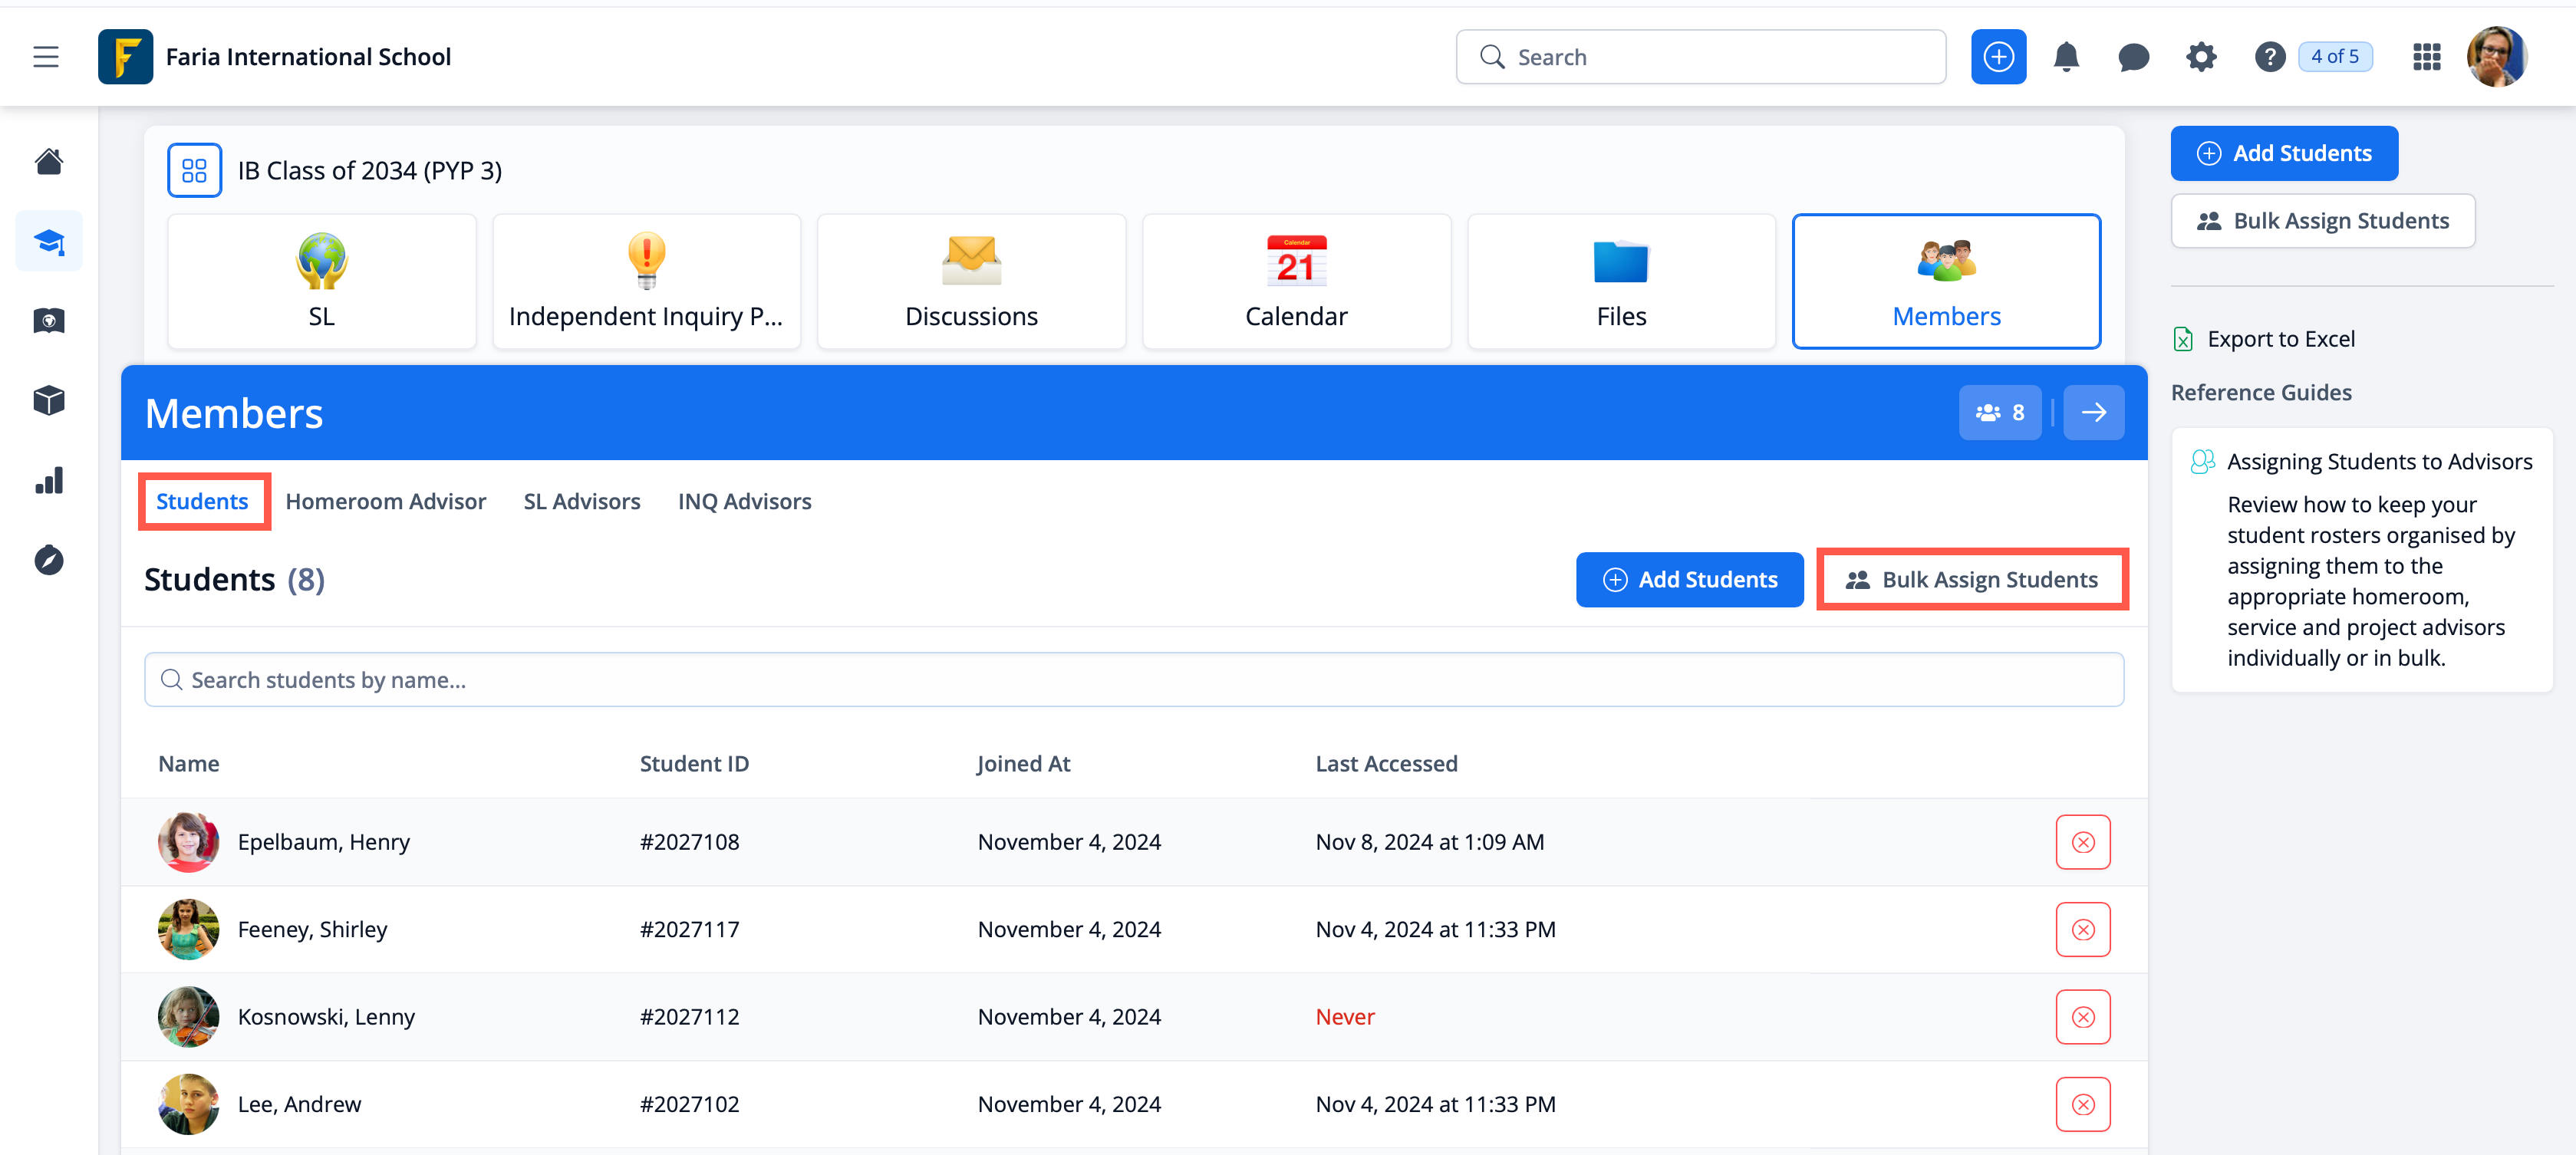The width and height of the screenshot is (2576, 1155).
Task: Switch to the Homeroom Advisor tab
Action: (x=385, y=501)
